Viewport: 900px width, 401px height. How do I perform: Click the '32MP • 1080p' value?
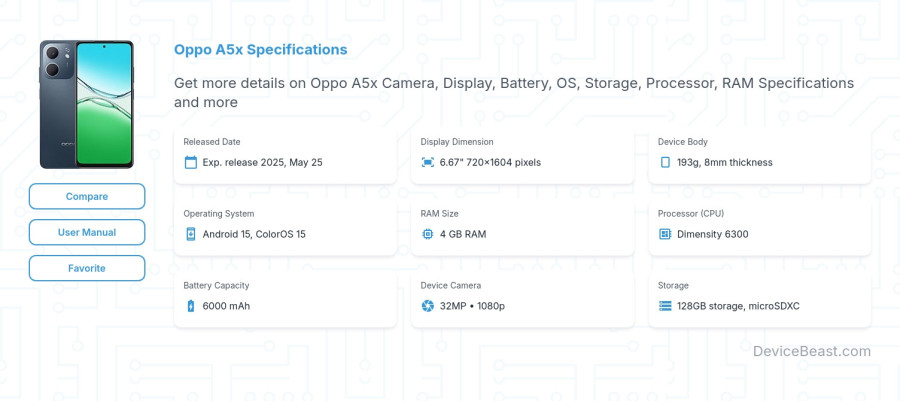click(x=472, y=306)
